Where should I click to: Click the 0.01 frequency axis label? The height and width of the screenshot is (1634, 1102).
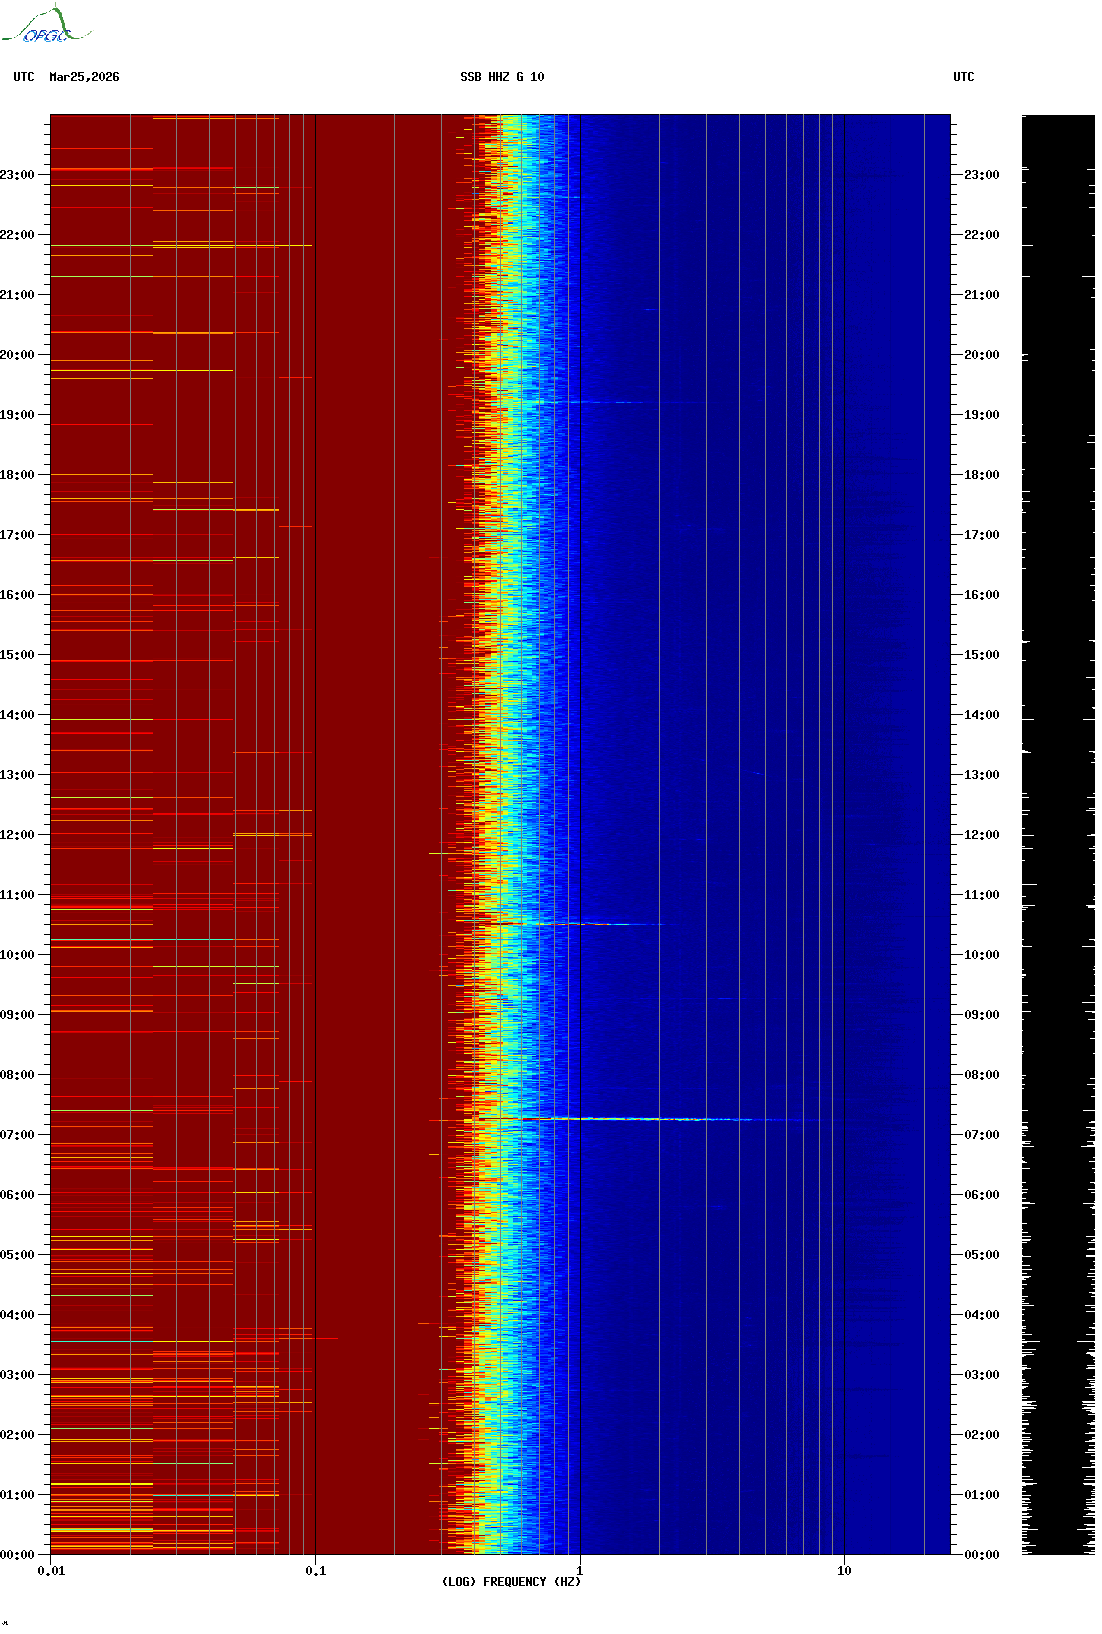[x=51, y=1571]
